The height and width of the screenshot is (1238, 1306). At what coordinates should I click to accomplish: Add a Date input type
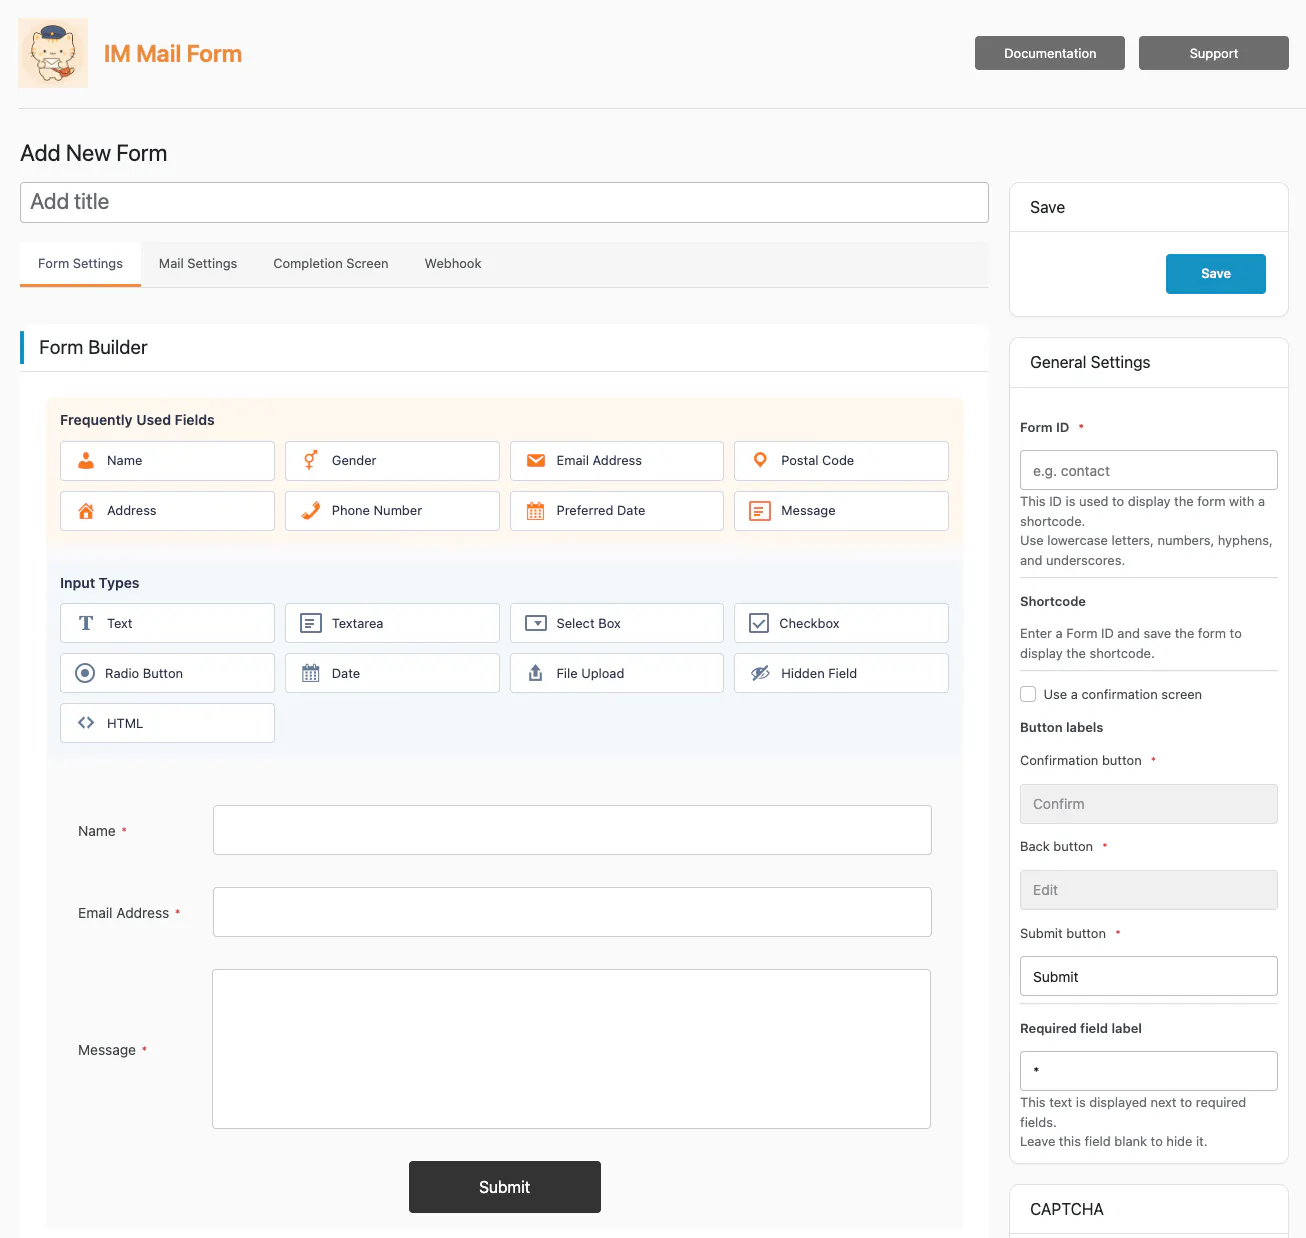coord(392,673)
